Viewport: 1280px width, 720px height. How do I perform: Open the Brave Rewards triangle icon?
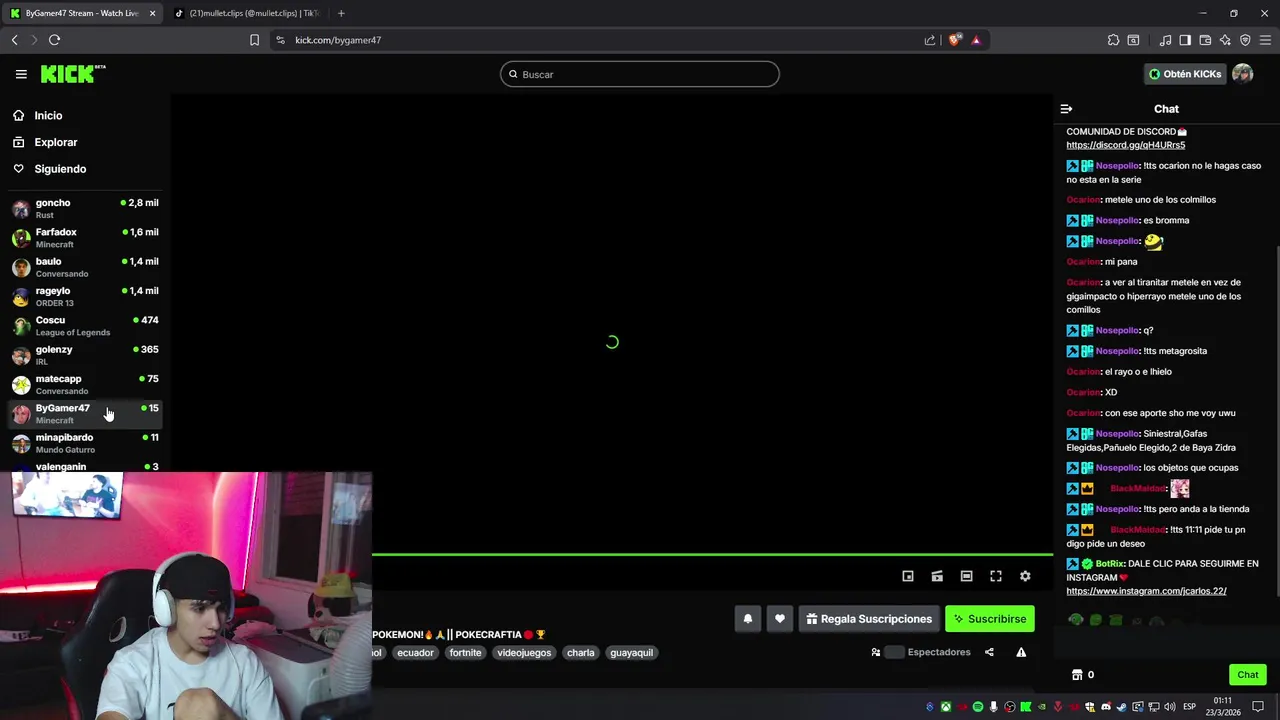976,40
